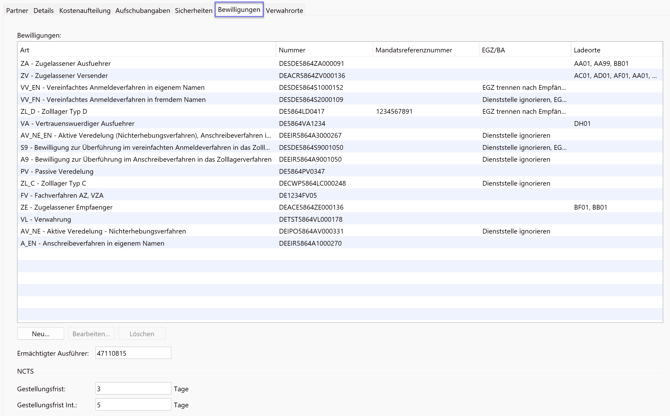Click the Neu... button

40,334
